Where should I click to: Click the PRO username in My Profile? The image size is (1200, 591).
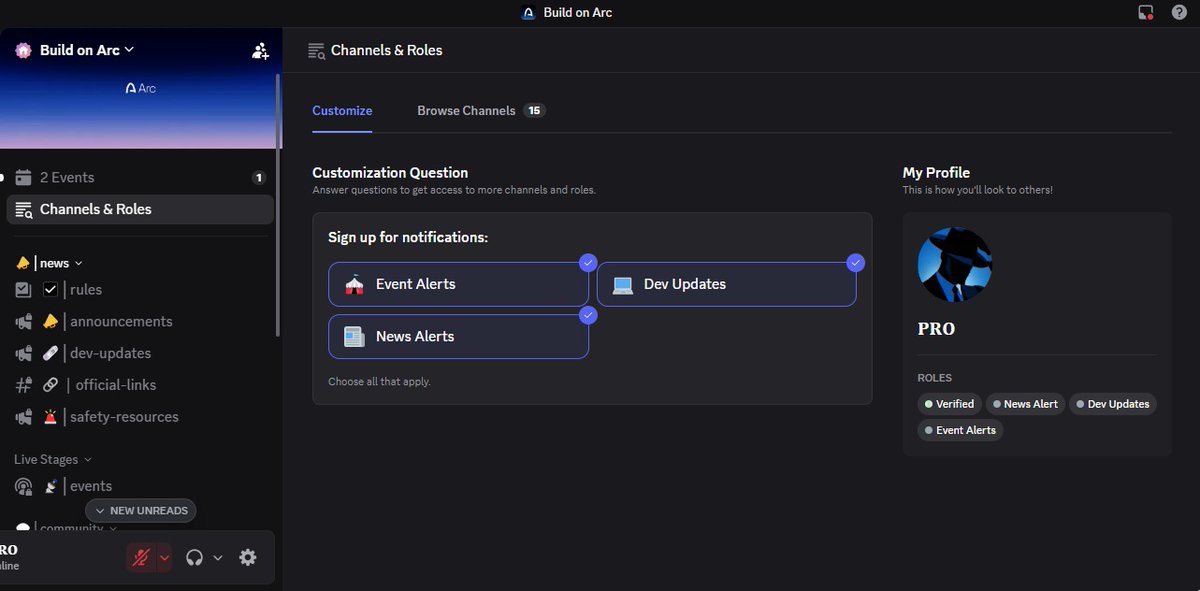936,329
